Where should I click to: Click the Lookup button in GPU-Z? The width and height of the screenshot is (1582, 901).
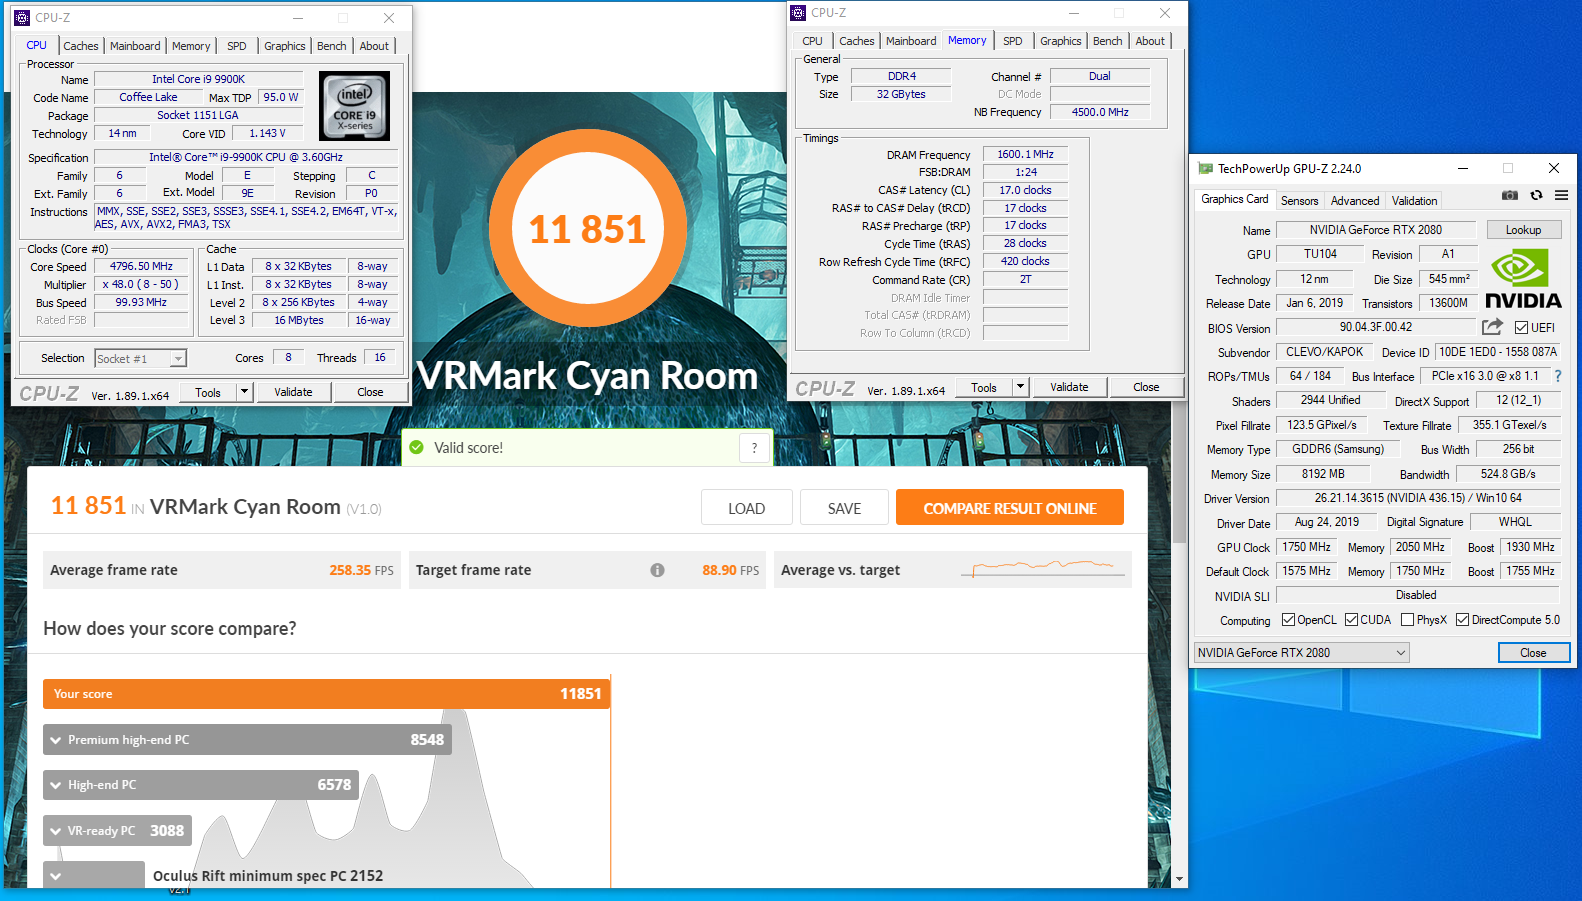pos(1524,230)
